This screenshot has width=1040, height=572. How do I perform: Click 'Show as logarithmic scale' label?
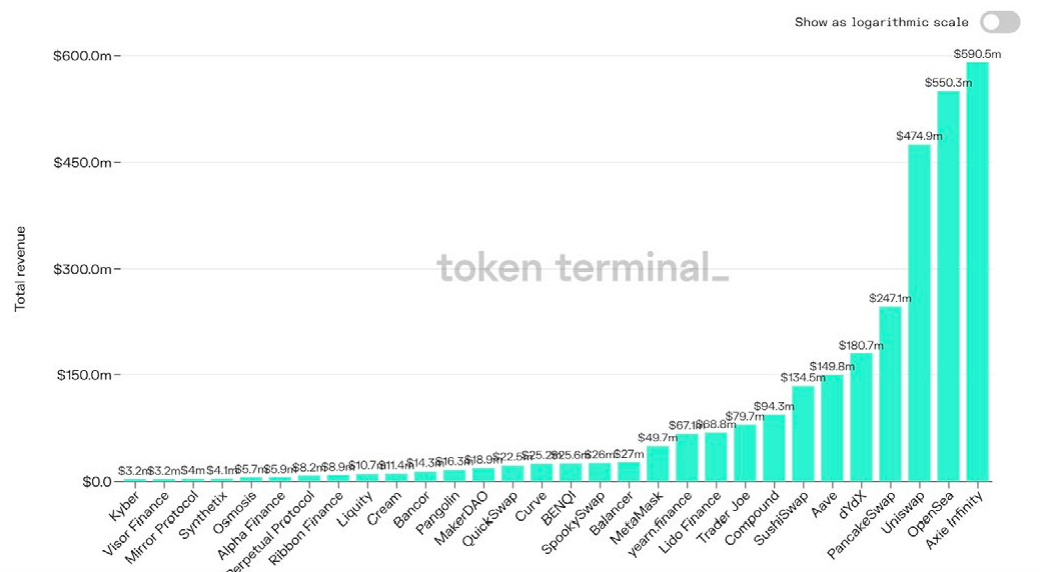pos(881,22)
